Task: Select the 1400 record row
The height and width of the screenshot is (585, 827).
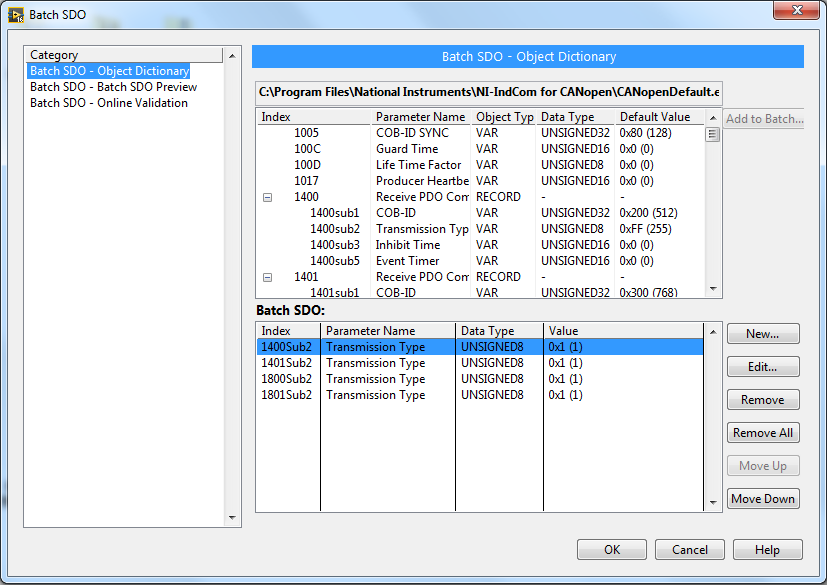Action: pos(480,197)
